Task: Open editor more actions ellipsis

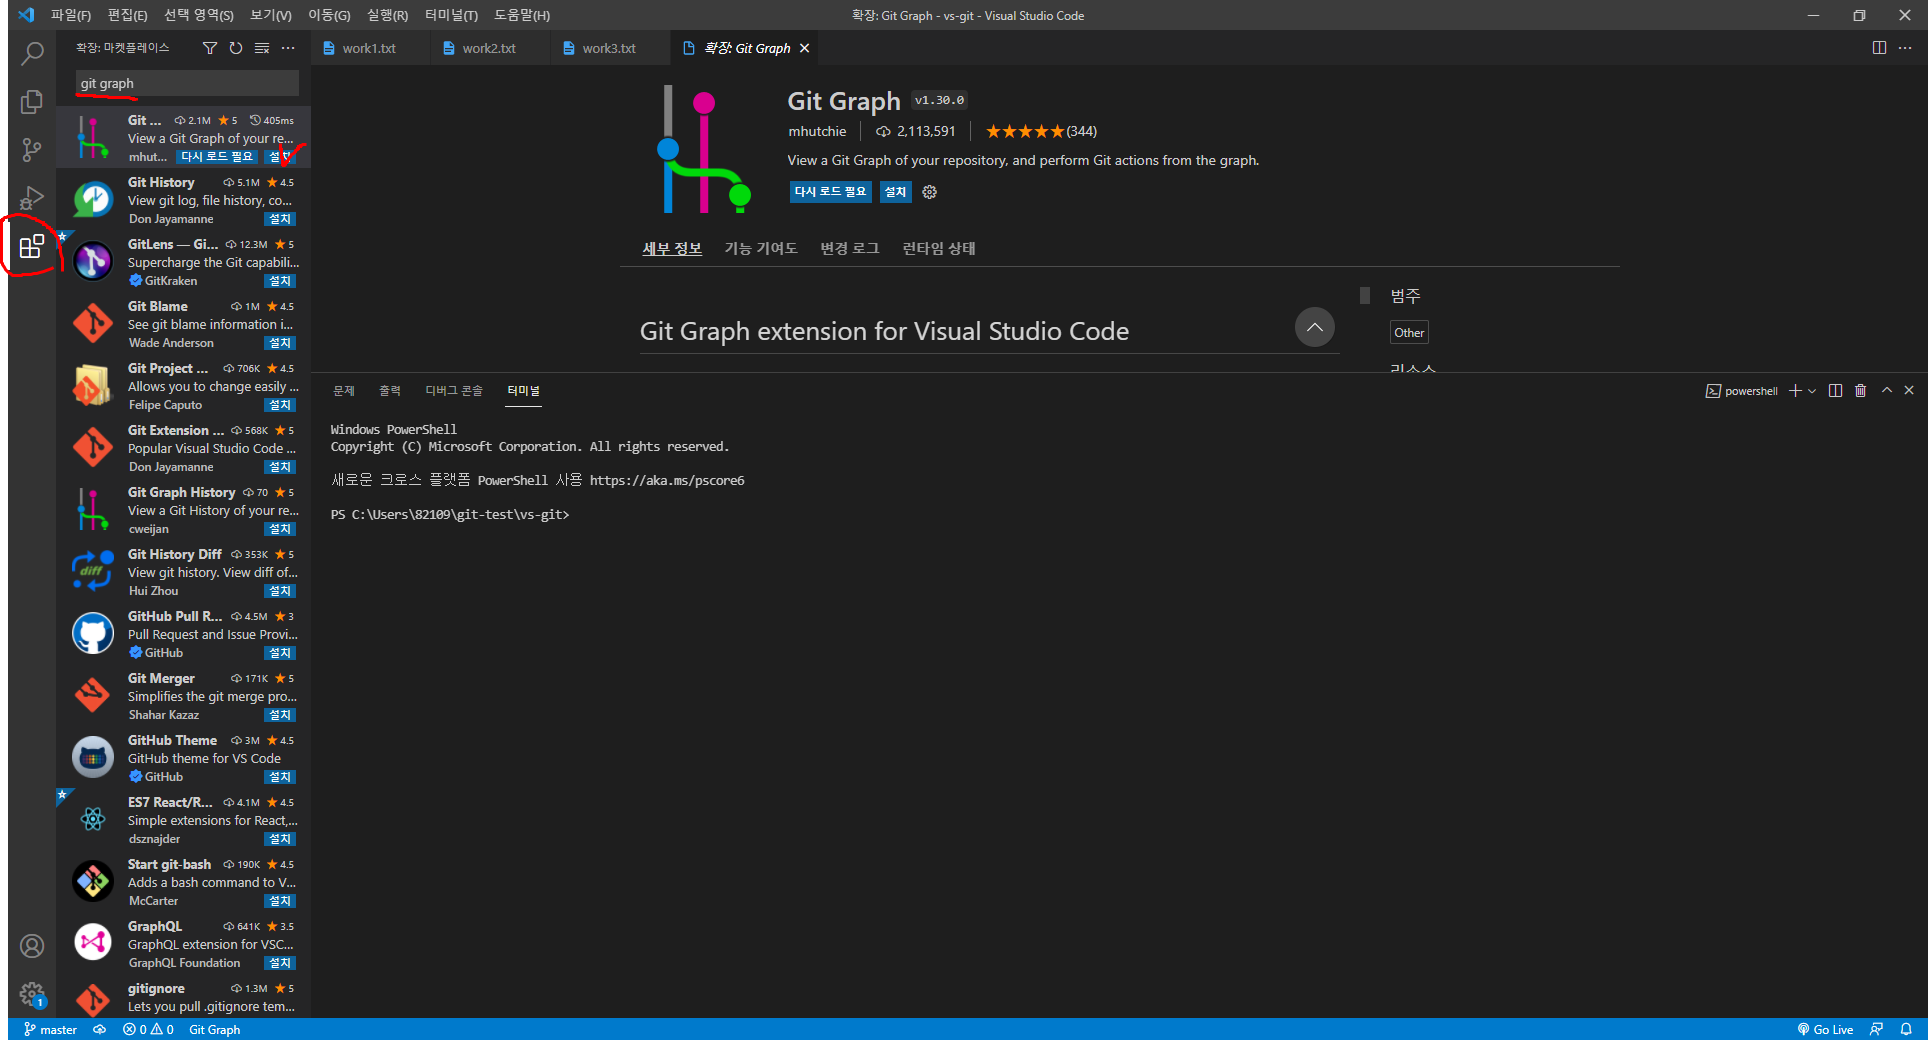Action: [1905, 48]
